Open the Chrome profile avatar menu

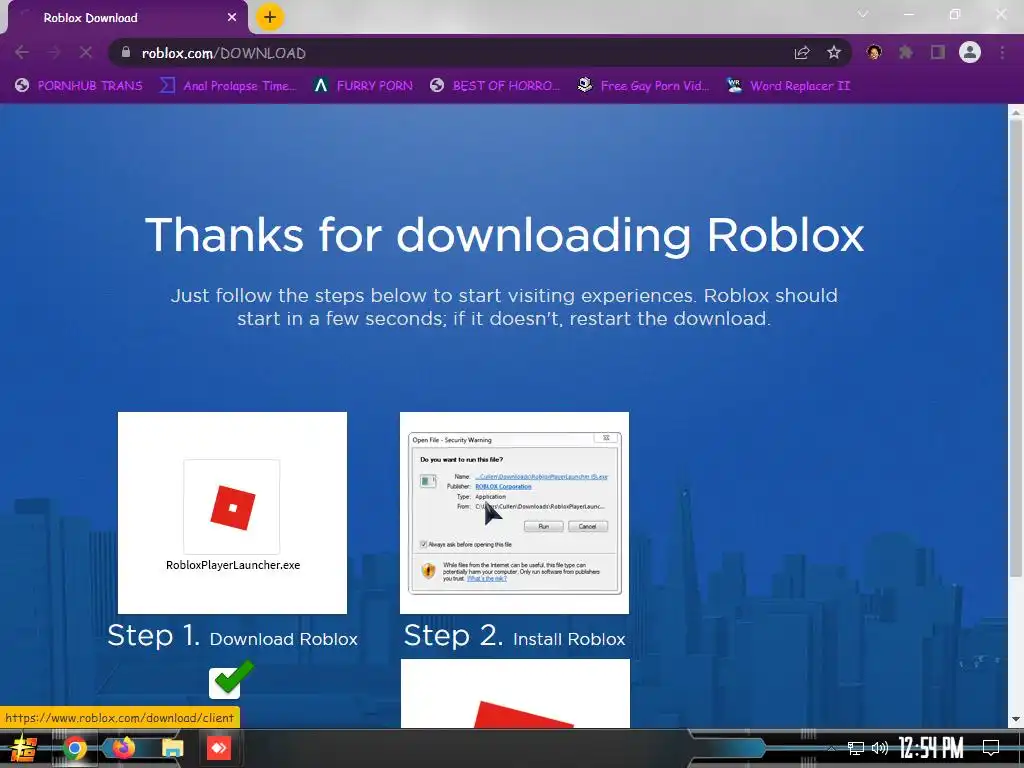coord(970,52)
